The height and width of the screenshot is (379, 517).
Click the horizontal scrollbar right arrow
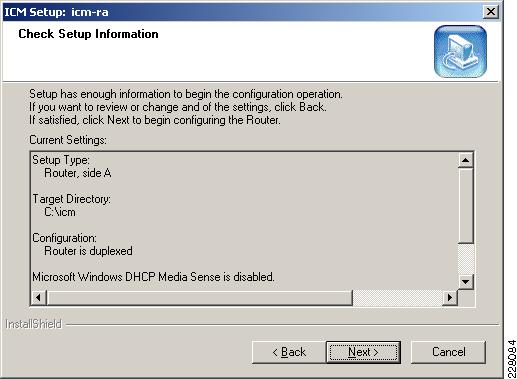(450, 297)
